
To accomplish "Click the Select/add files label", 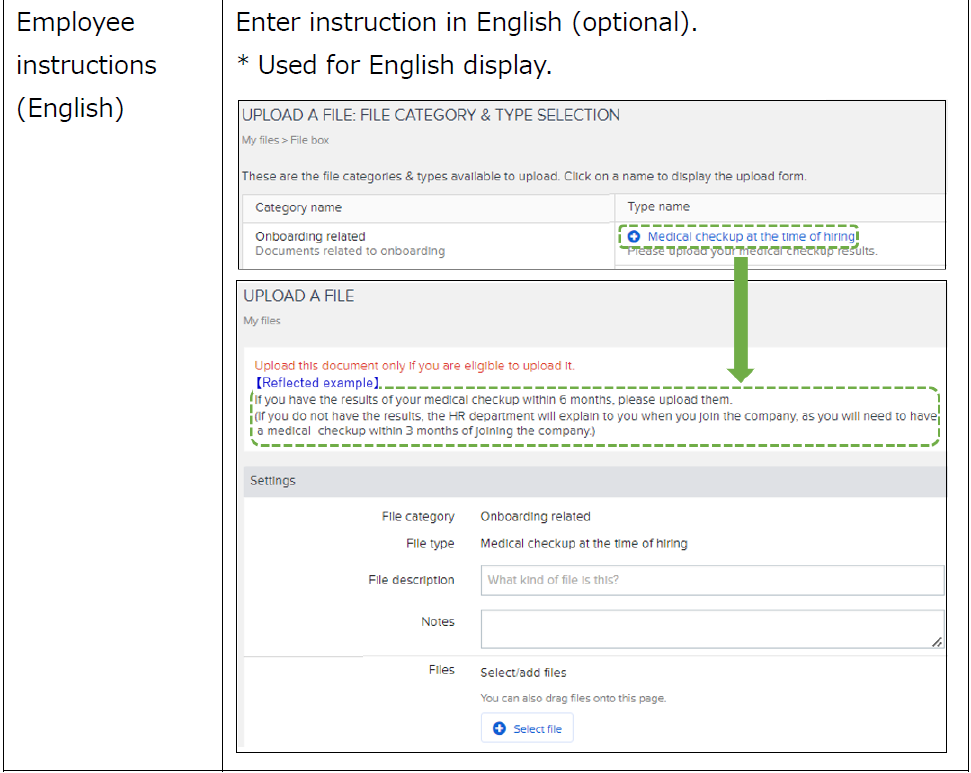I will pos(523,673).
